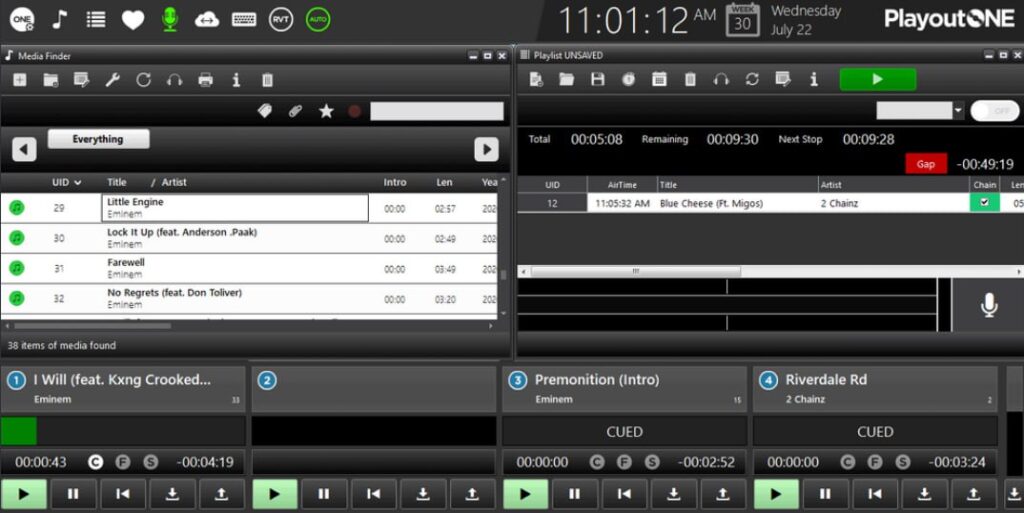Viewport: 1024px width, 513px height.
Task: Open the dropdown next to the OFF switch
Action: pos(958,111)
